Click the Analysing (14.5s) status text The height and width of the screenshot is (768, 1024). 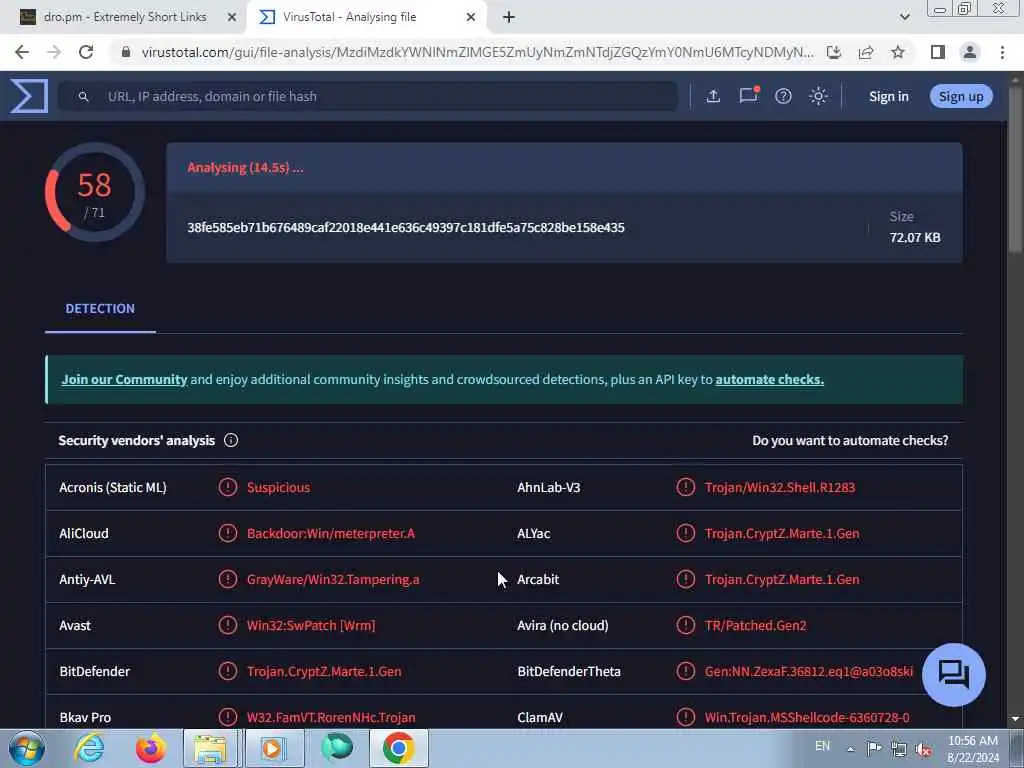[245, 168]
